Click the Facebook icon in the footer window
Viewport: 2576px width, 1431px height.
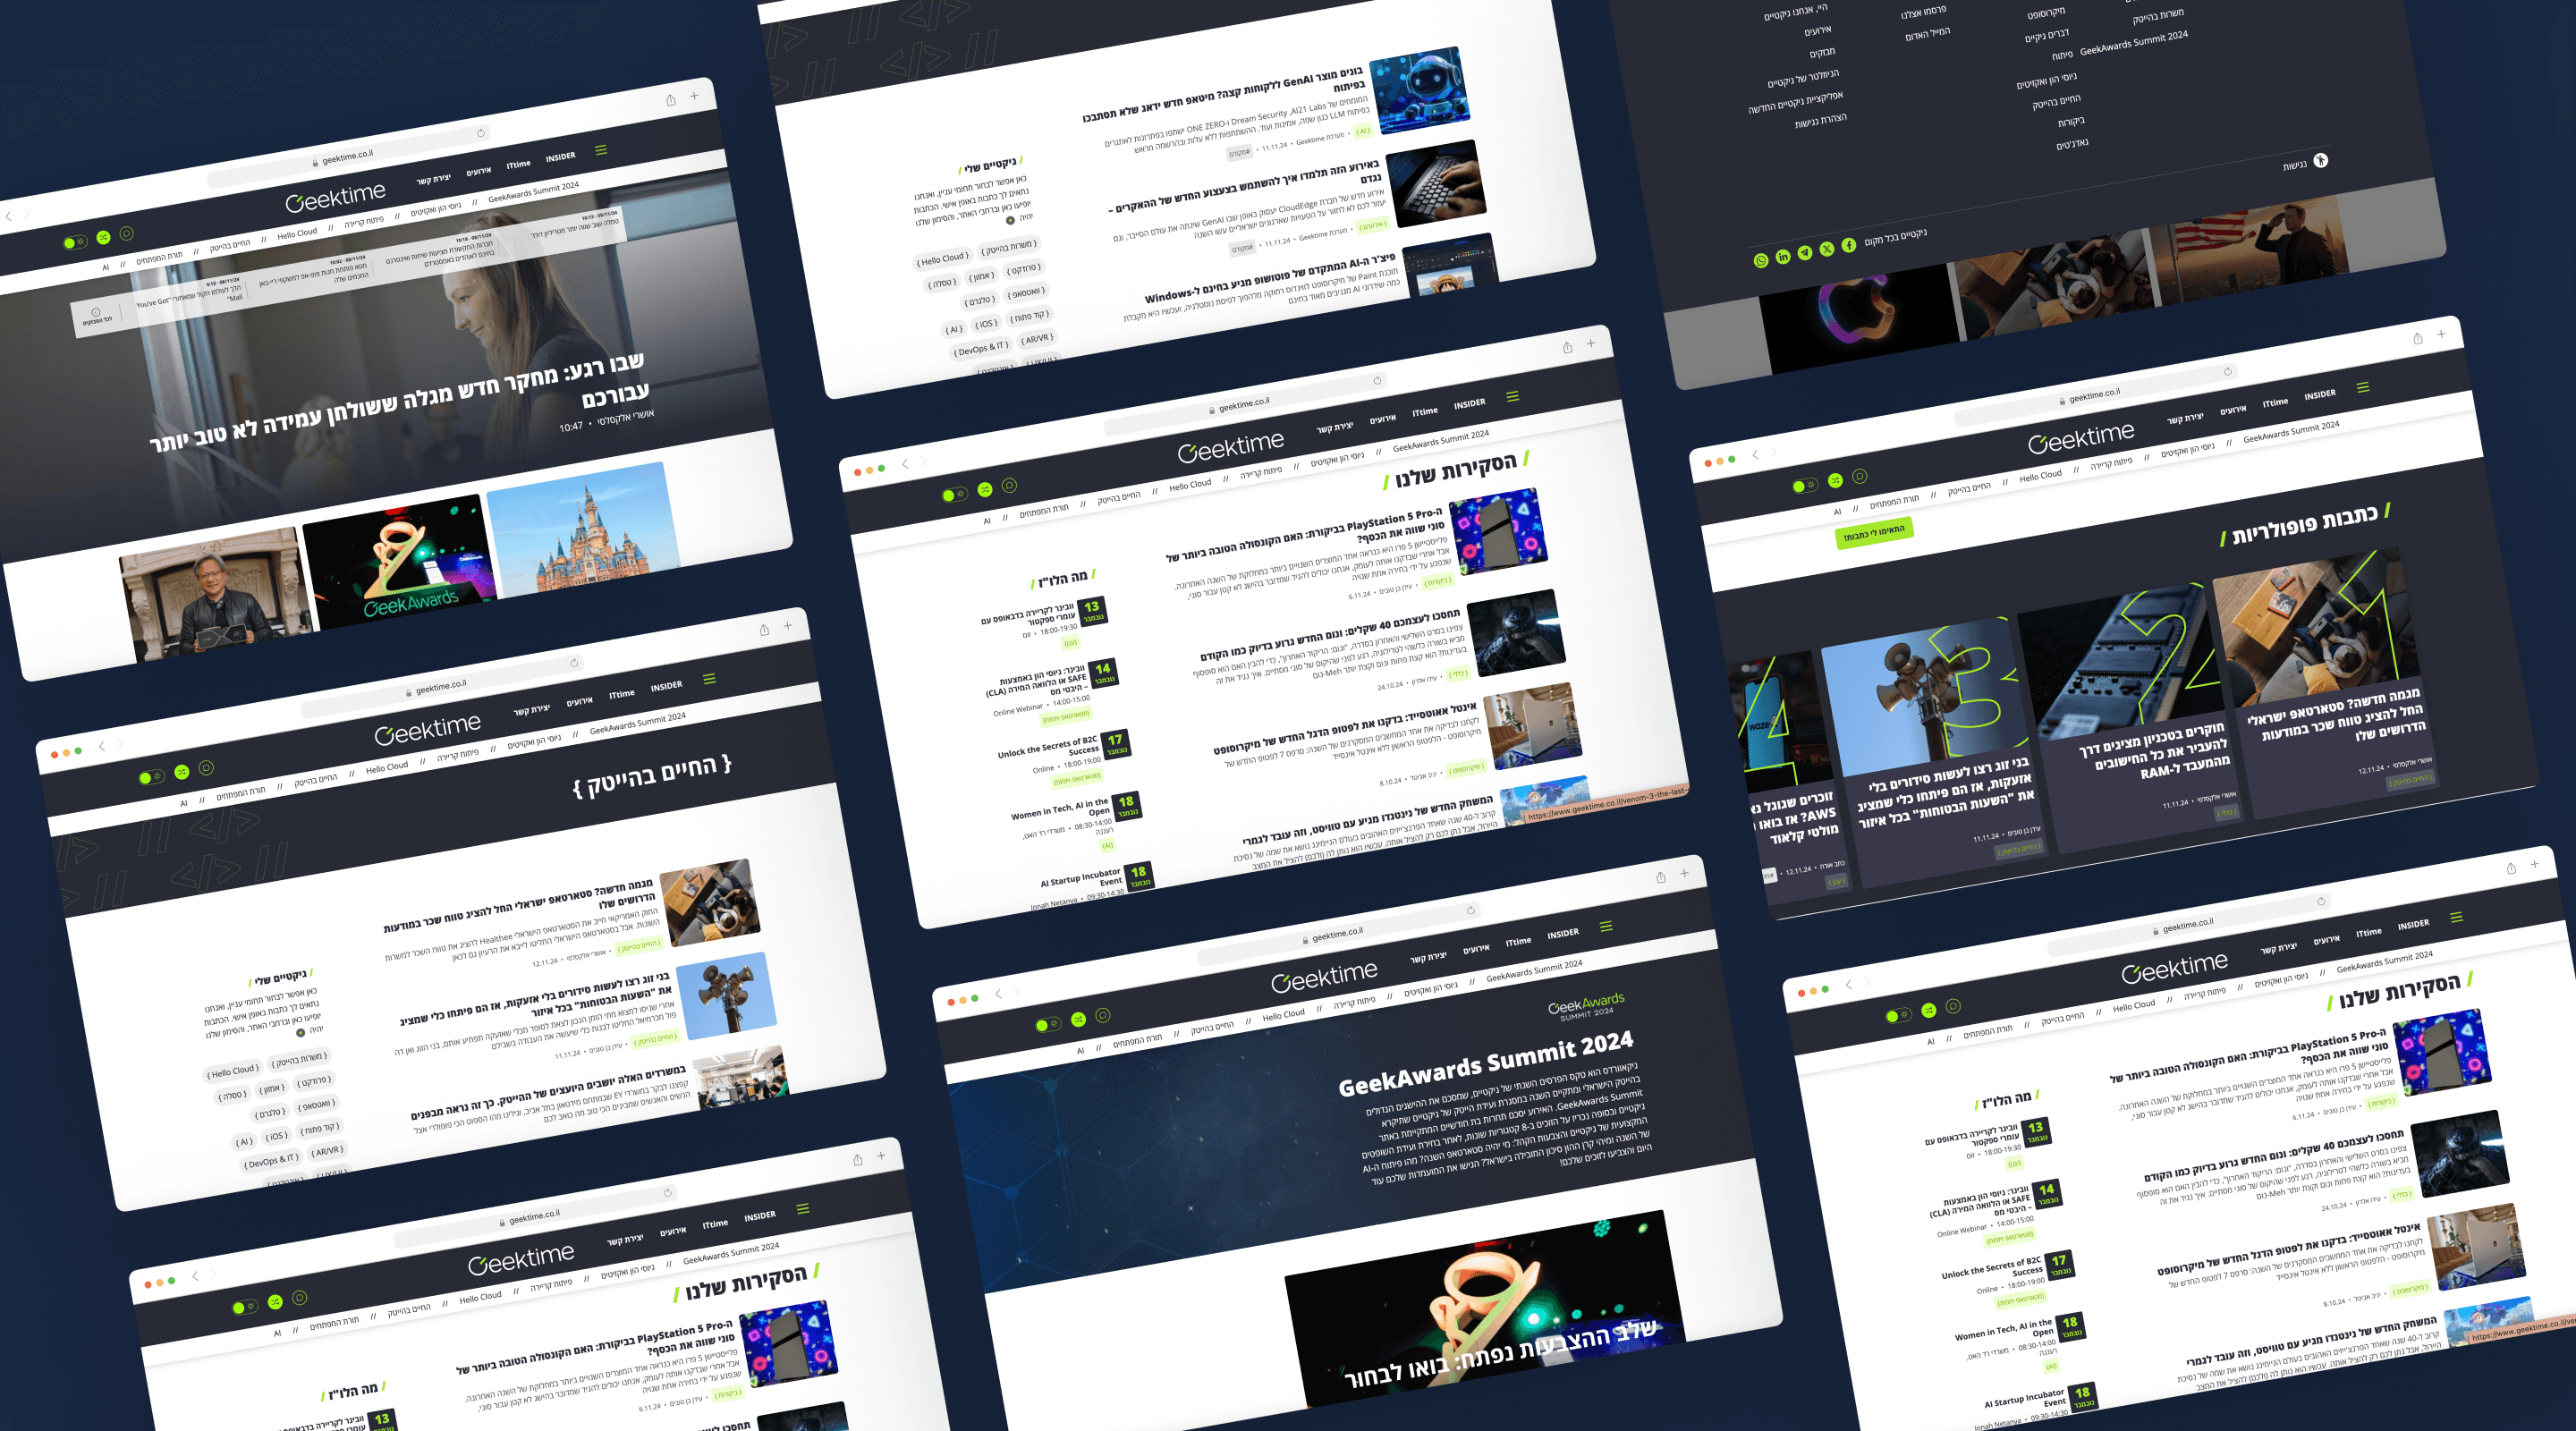[x=1849, y=245]
